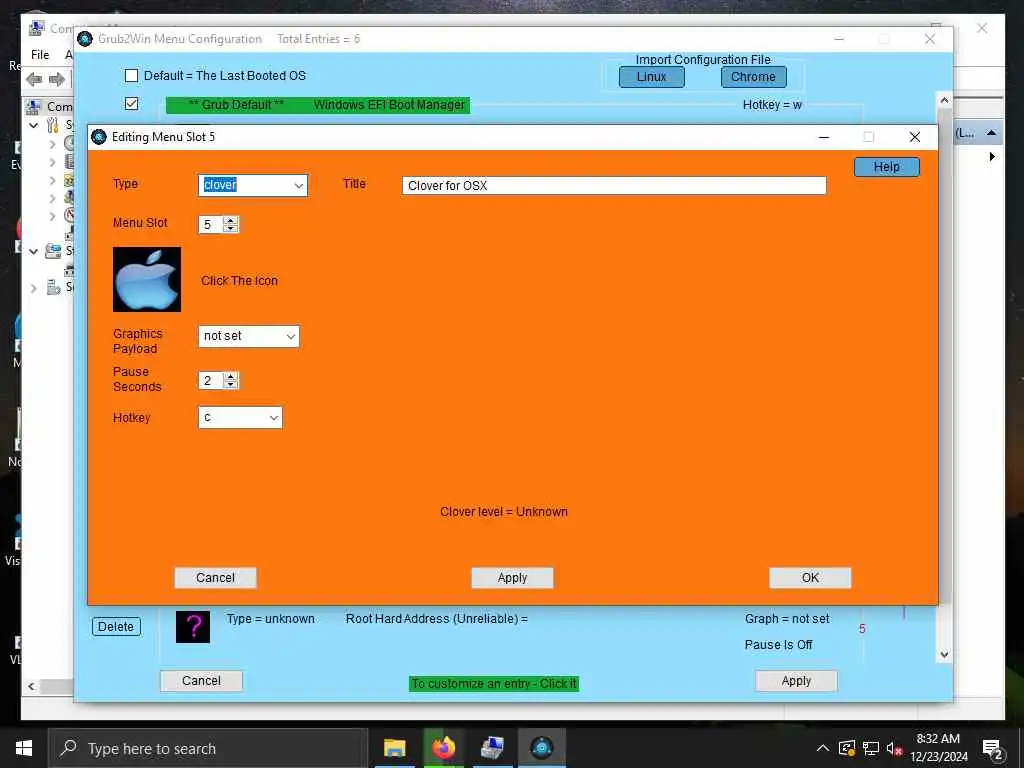1024x768 pixels.
Task: Click the Grub2Win title bar logo icon
Action: 85,39
